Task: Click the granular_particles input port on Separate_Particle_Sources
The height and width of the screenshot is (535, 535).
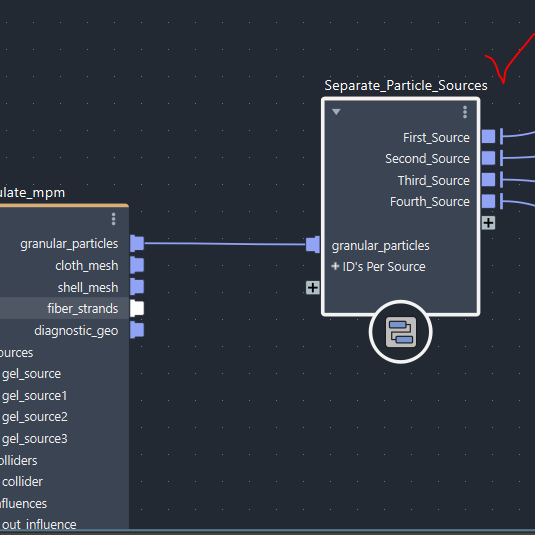Action: pyautogui.click(x=313, y=245)
